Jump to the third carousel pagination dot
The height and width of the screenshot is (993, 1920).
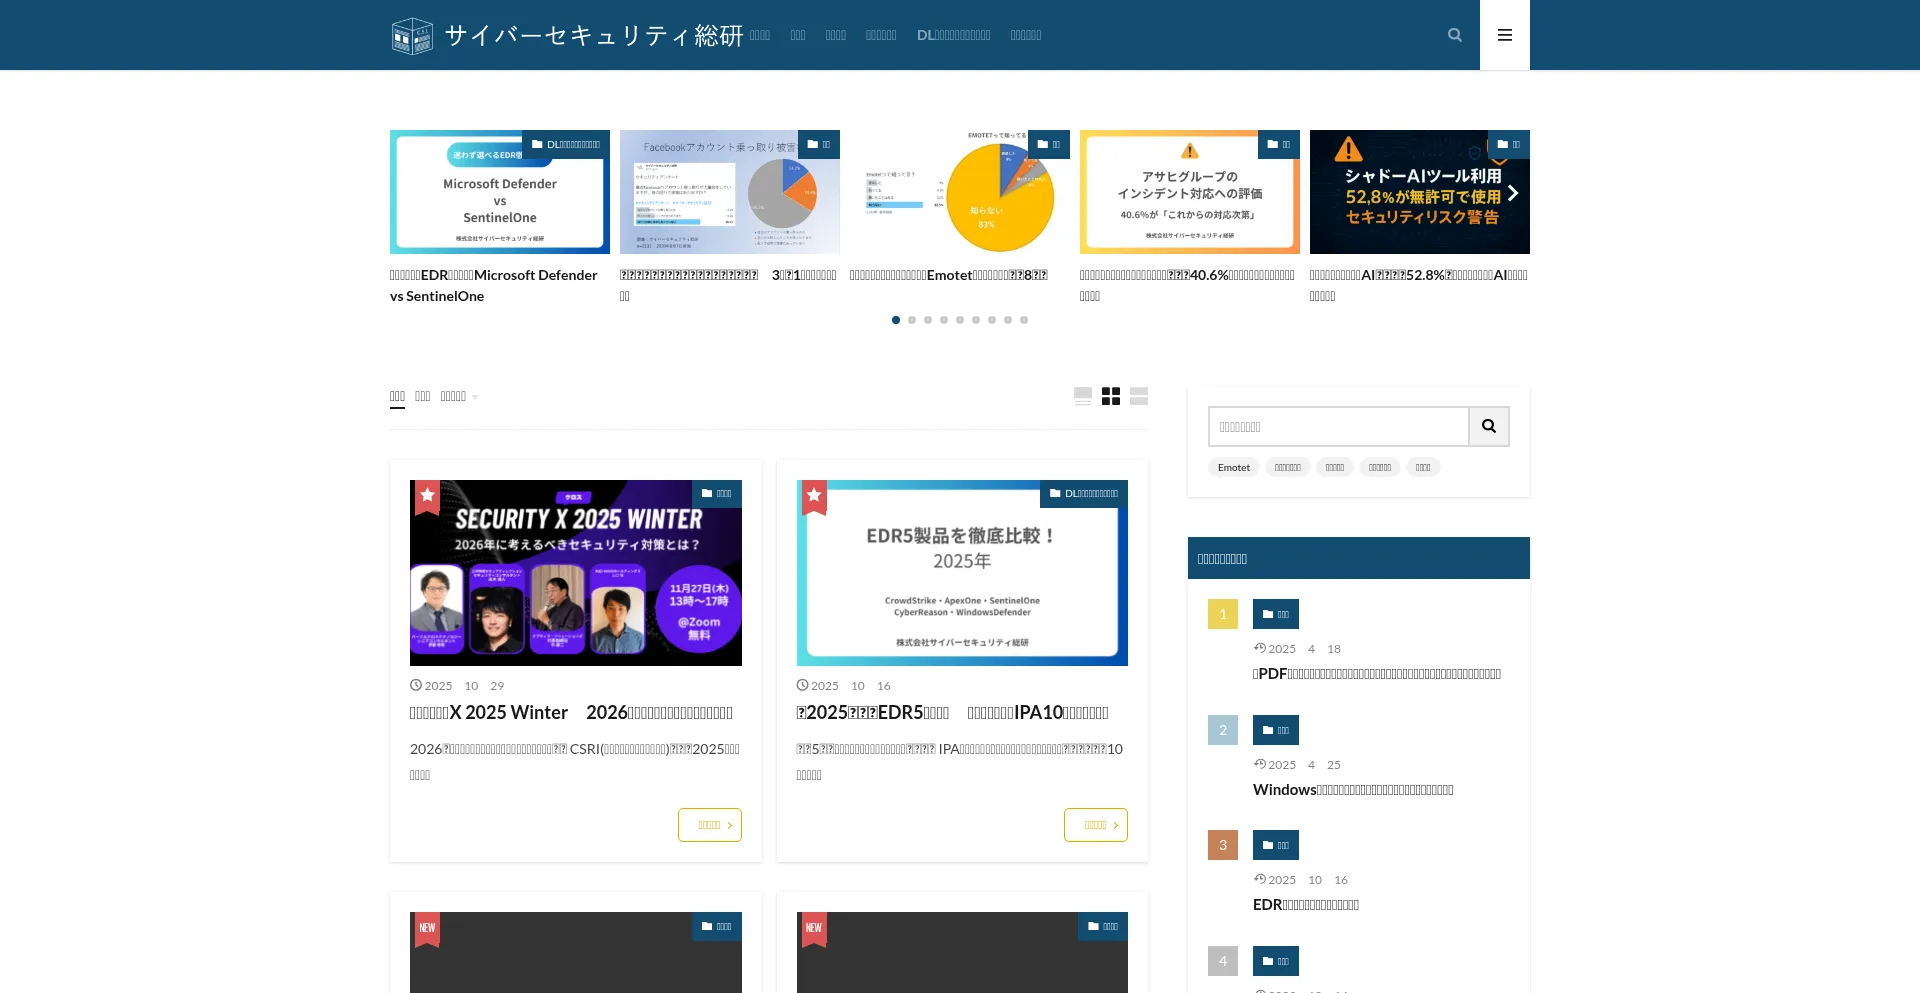coord(928,320)
